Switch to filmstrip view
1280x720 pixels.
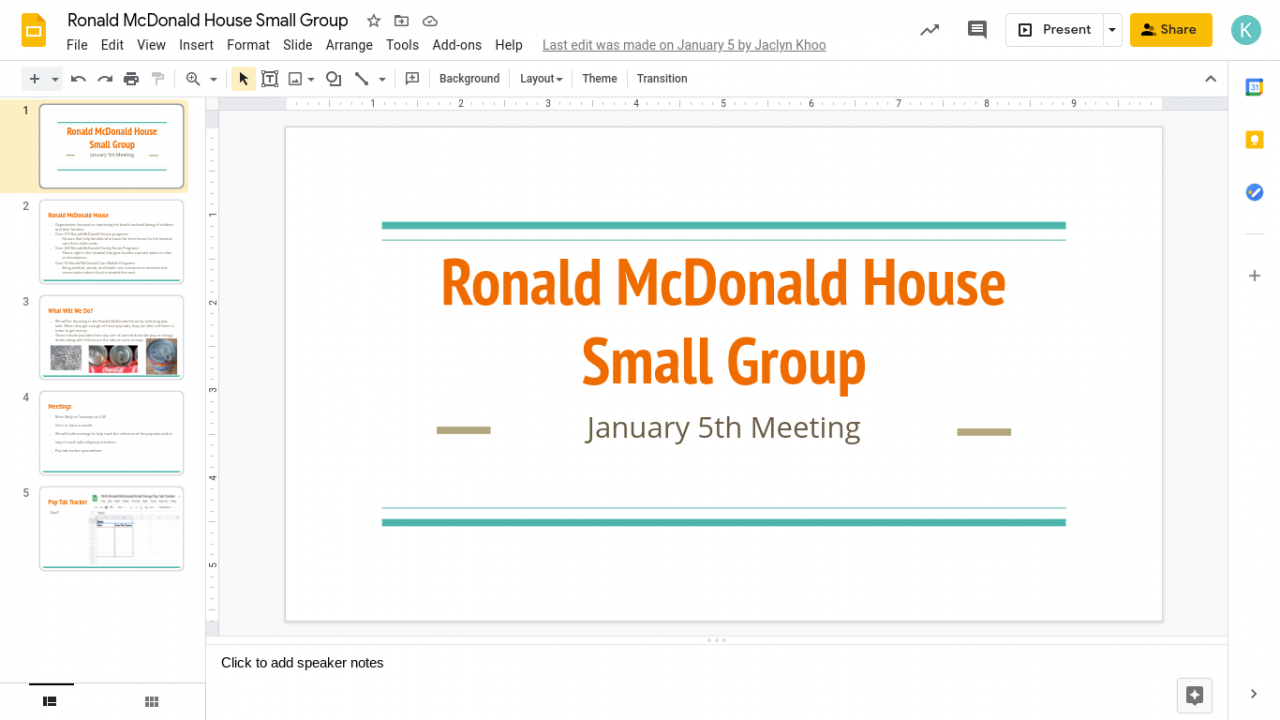[50, 701]
